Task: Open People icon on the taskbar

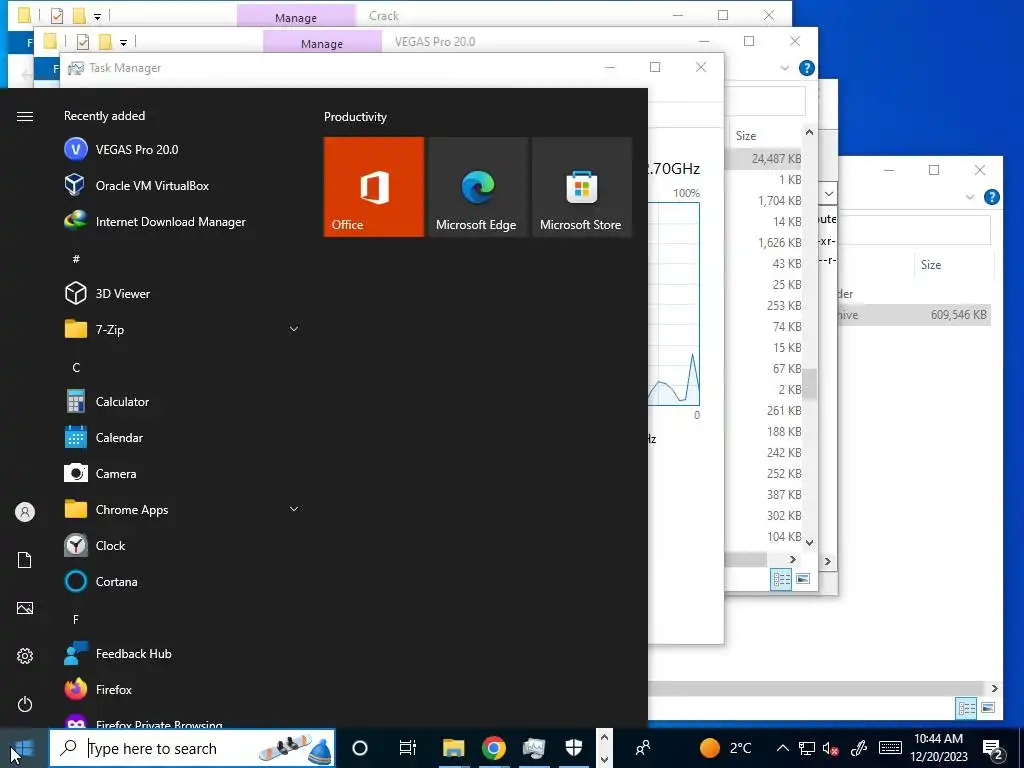Action: tap(643, 748)
